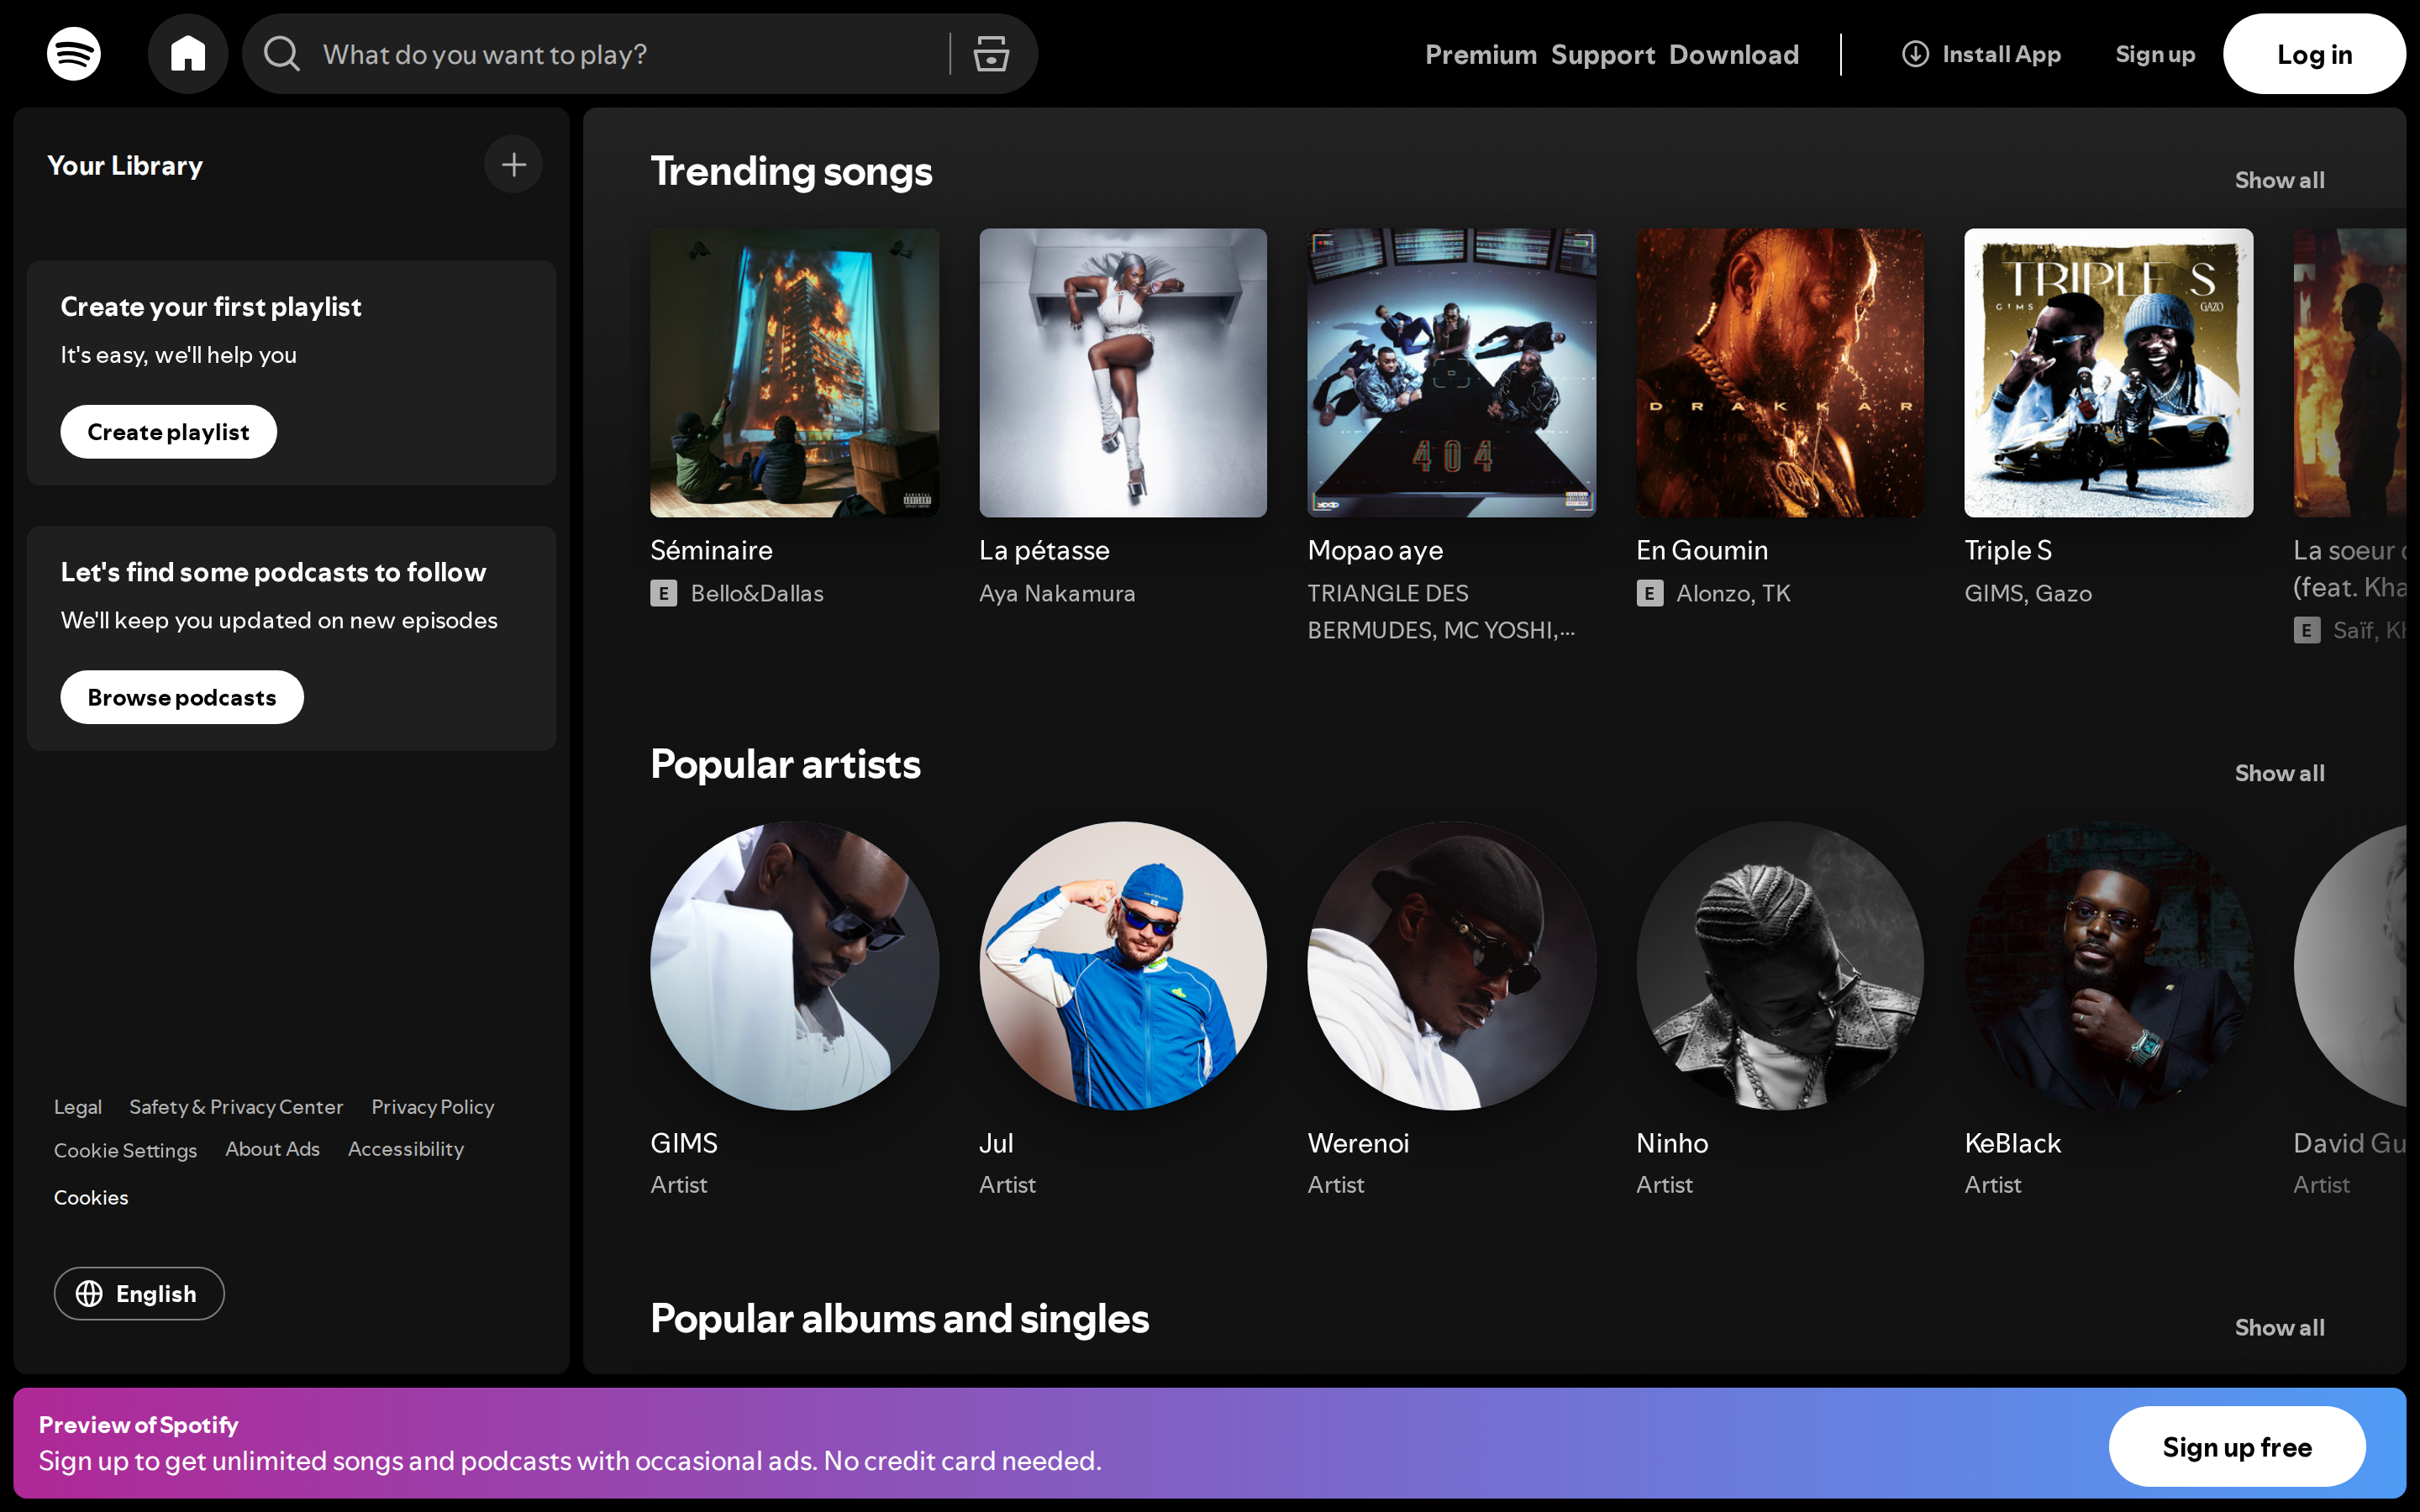This screenshot has width=2420, height=1512.
Task: Open the Séminaire cover art
Action: 794,373
